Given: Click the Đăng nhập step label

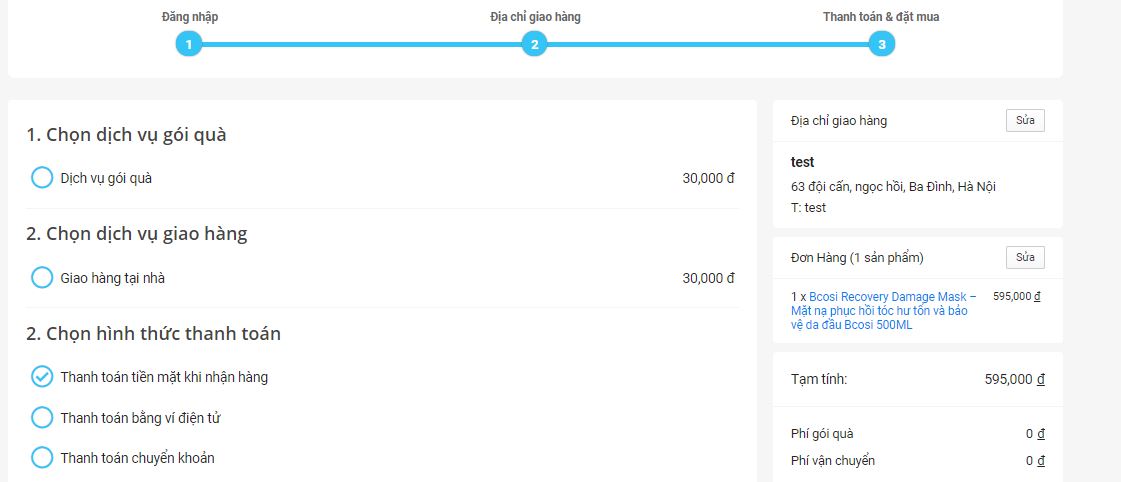Looking at the screenshot, I should [189, 17].
